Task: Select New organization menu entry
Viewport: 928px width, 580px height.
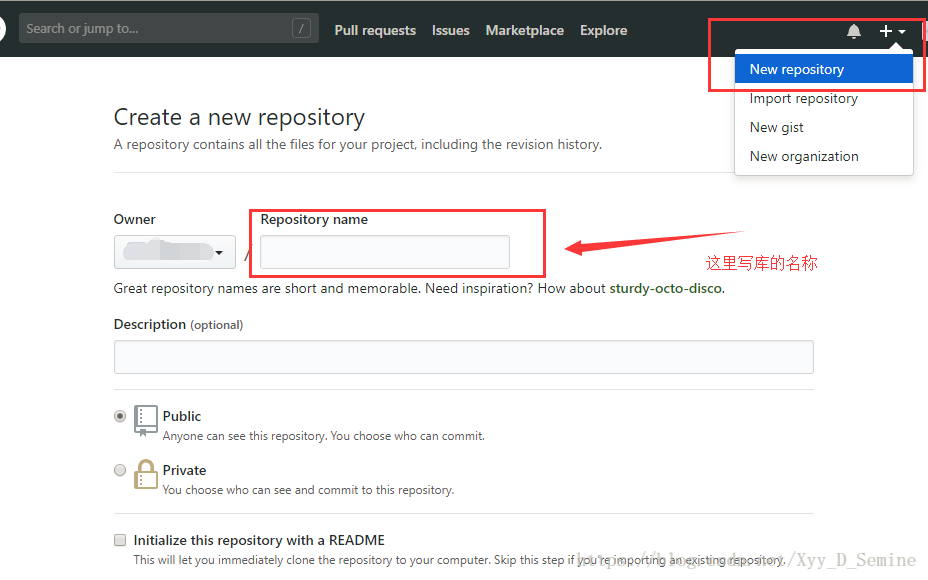Action: tap(823, 156)
